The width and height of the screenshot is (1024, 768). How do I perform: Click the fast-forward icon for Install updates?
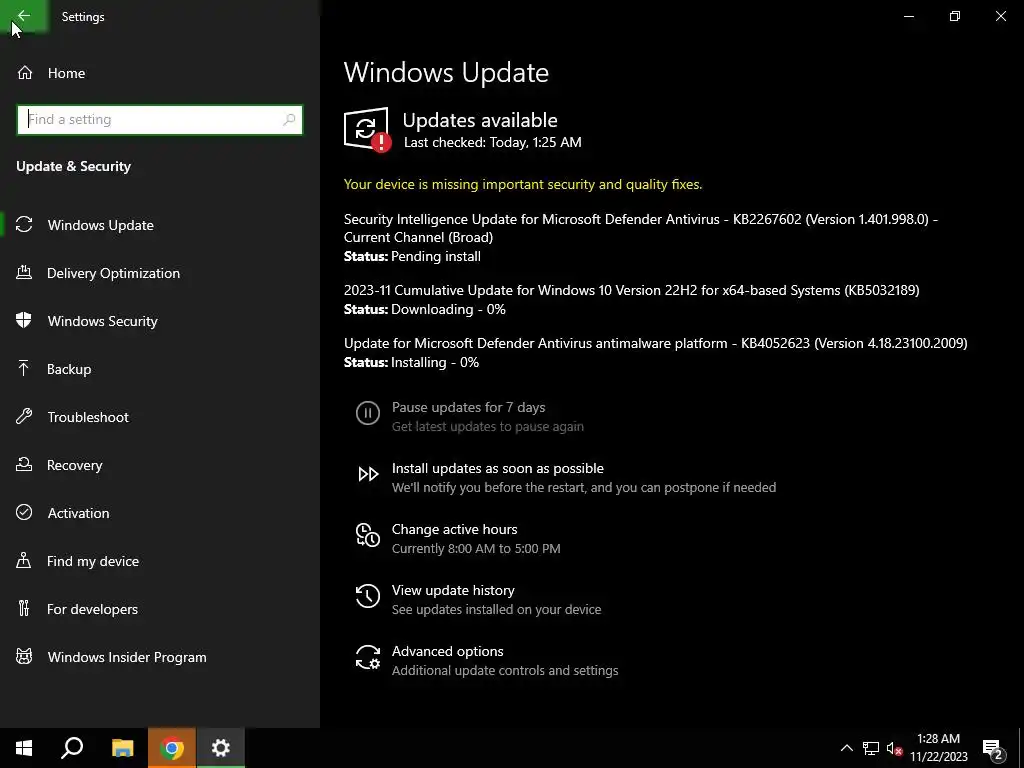click(x=368, y=474)
